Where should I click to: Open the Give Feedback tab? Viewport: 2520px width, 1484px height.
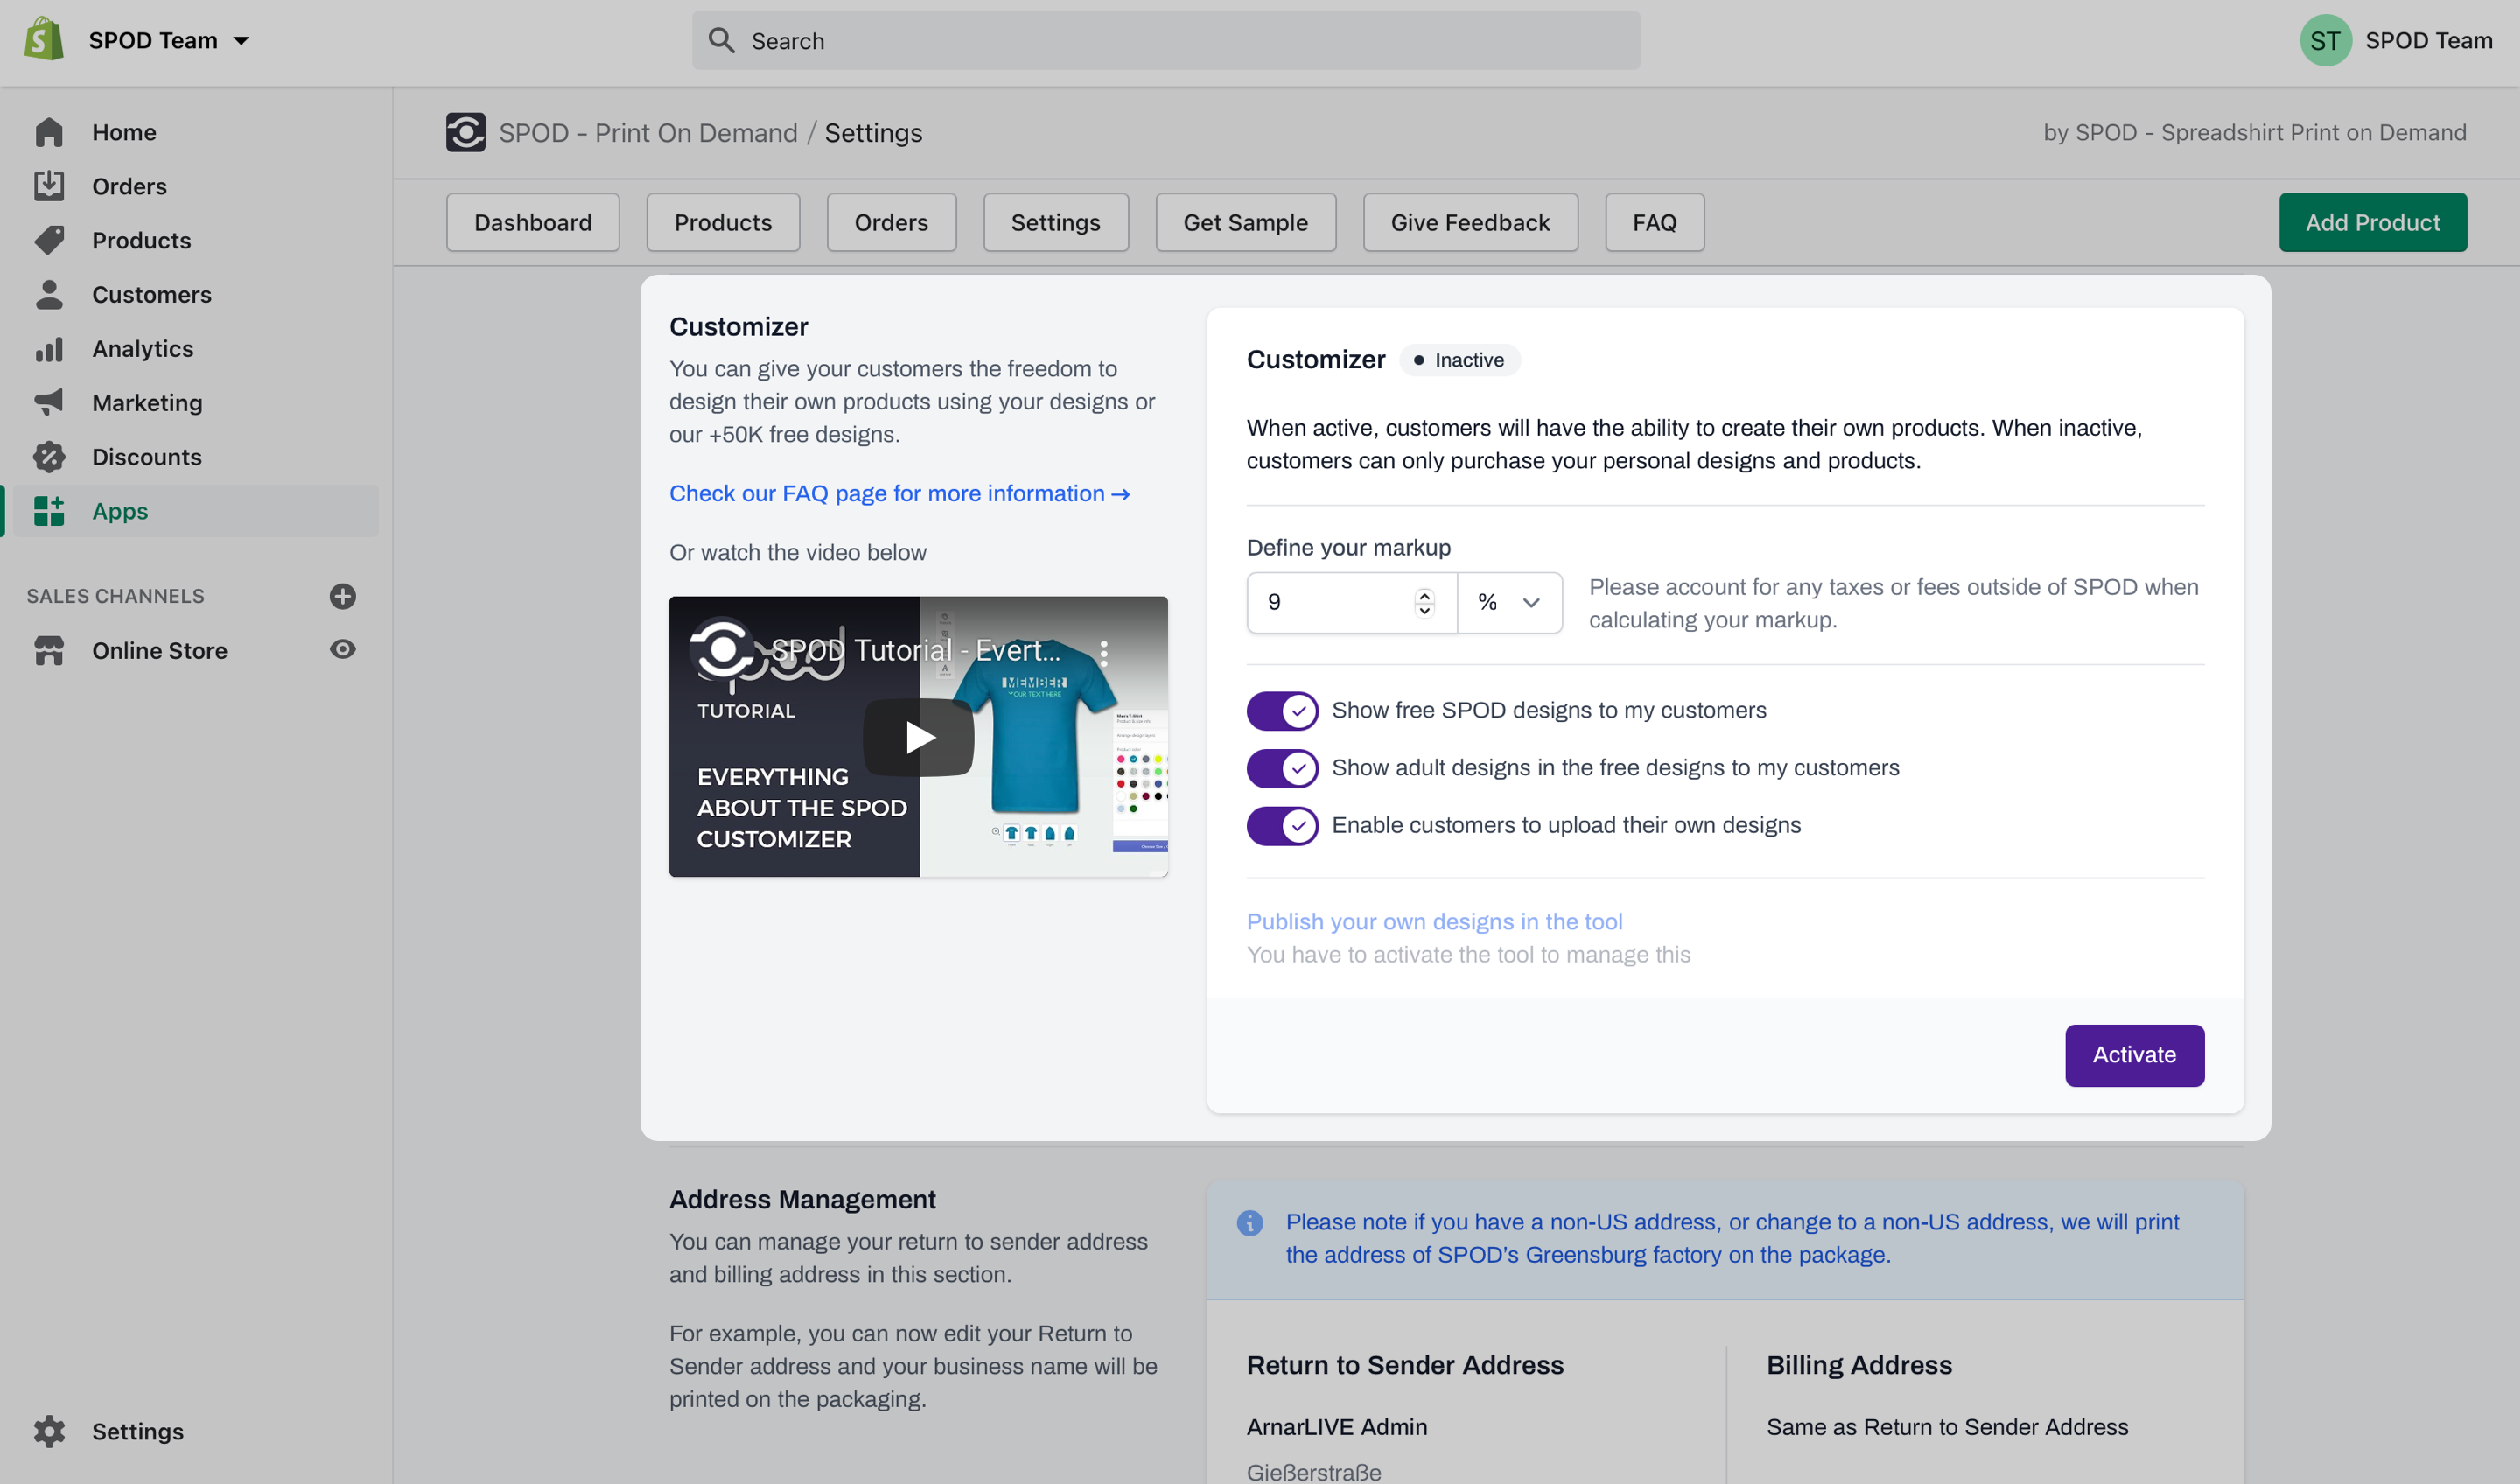(1470, 222)
